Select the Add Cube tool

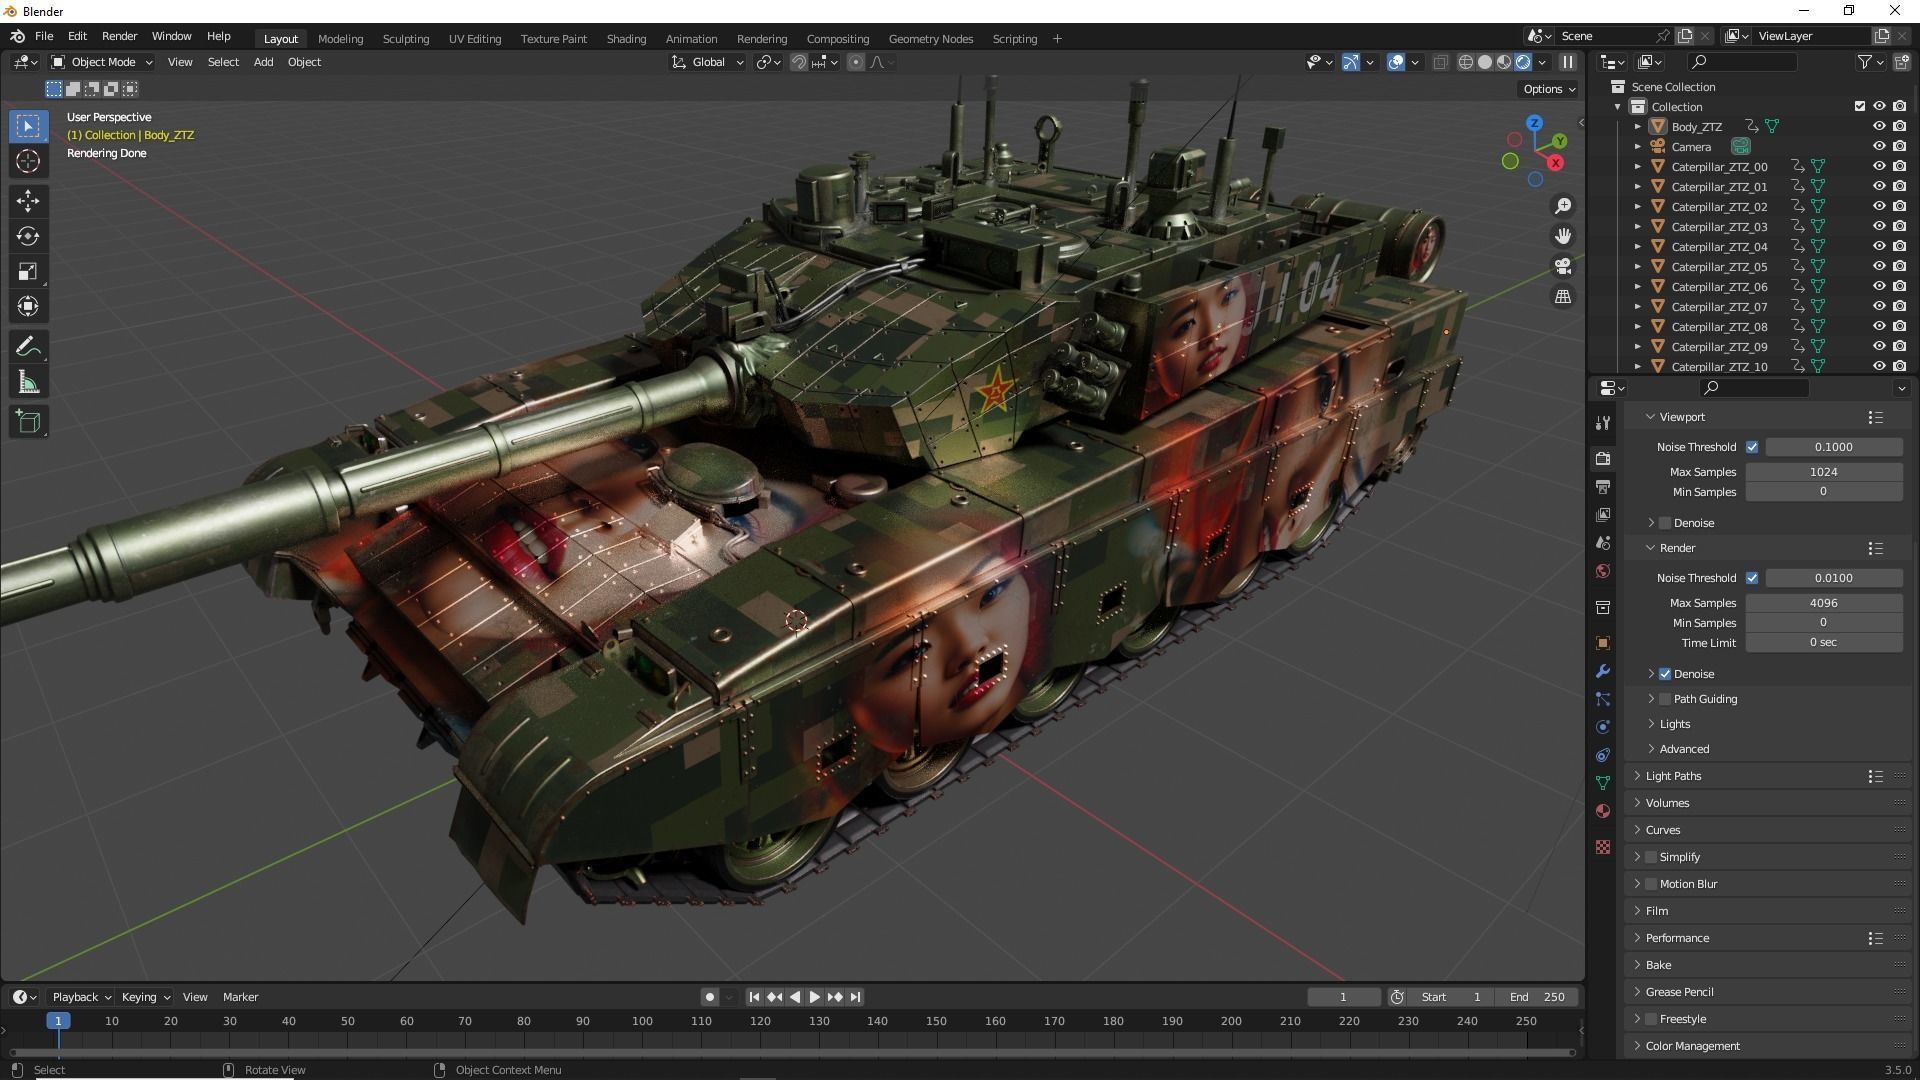28,422
